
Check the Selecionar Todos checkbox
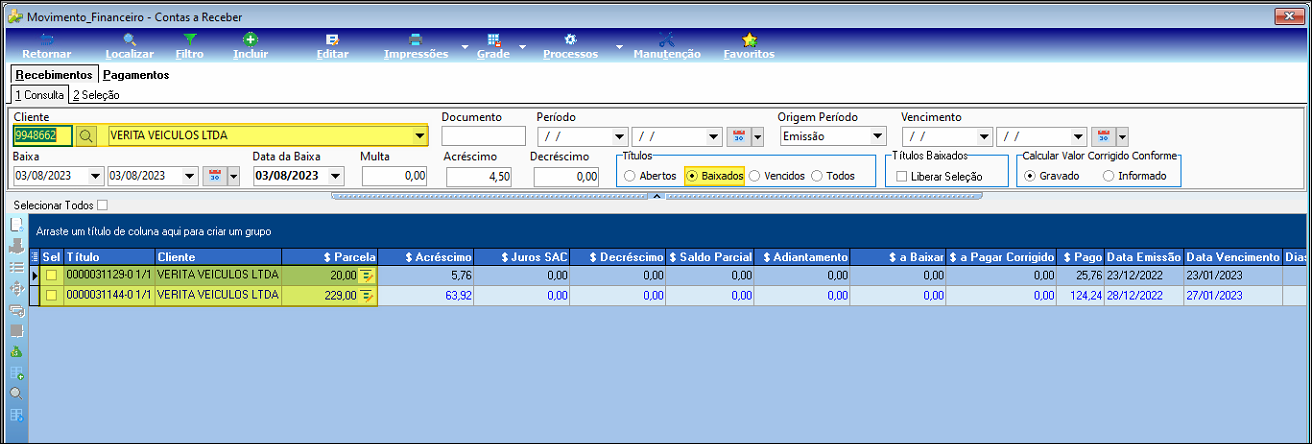coord(103,205)
